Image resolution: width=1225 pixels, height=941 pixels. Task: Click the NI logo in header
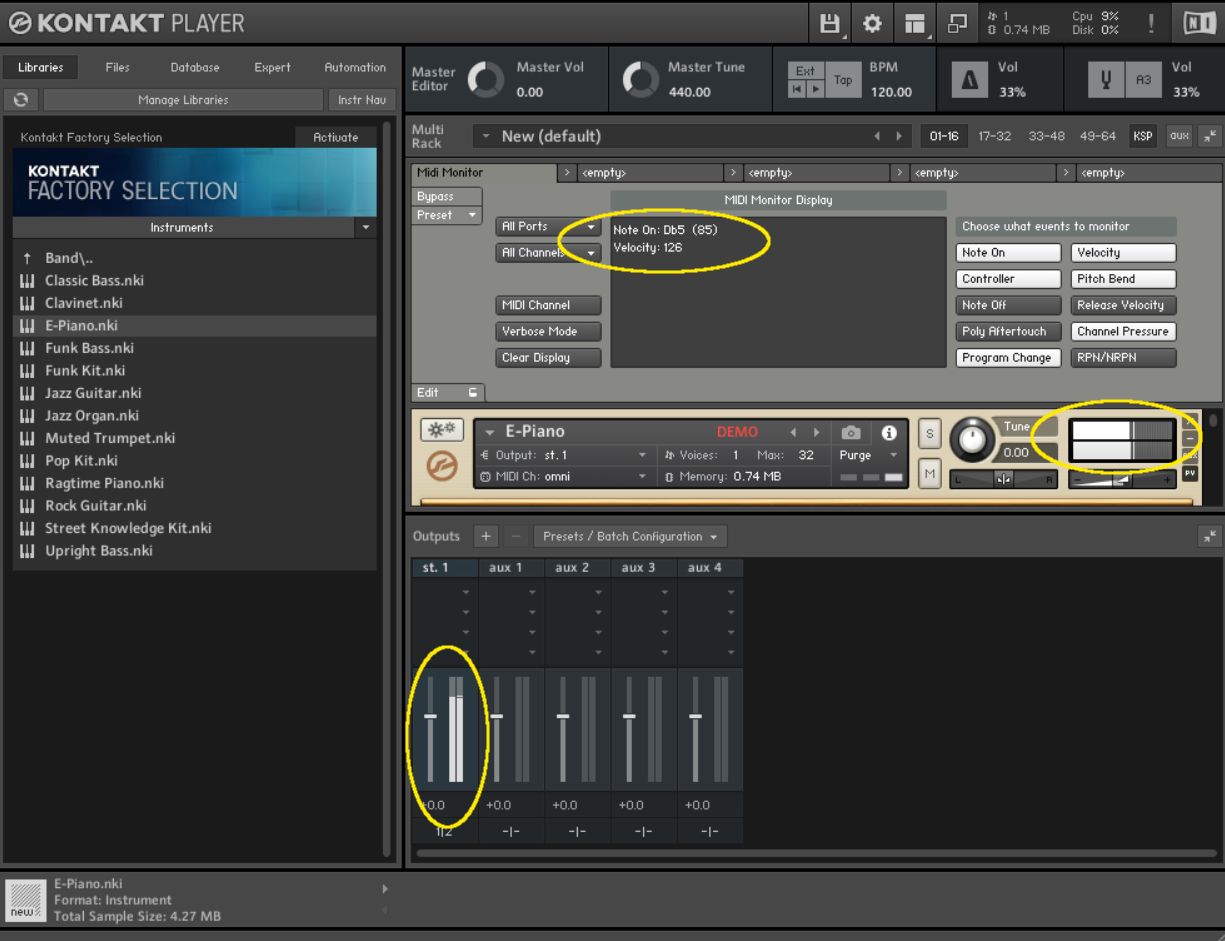click(1198, 22)
